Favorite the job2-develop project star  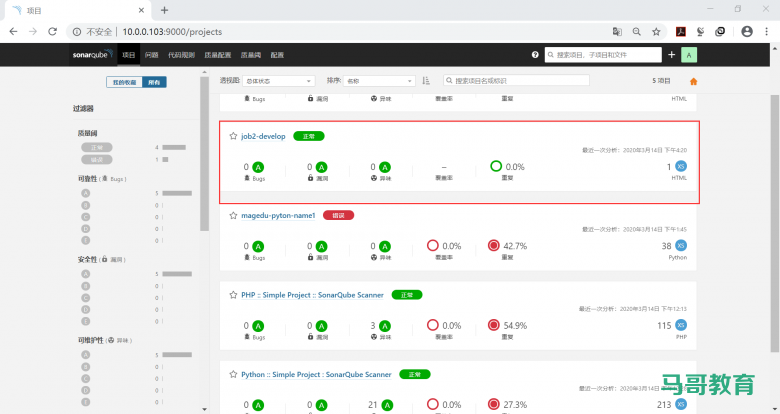click(233, 136)
